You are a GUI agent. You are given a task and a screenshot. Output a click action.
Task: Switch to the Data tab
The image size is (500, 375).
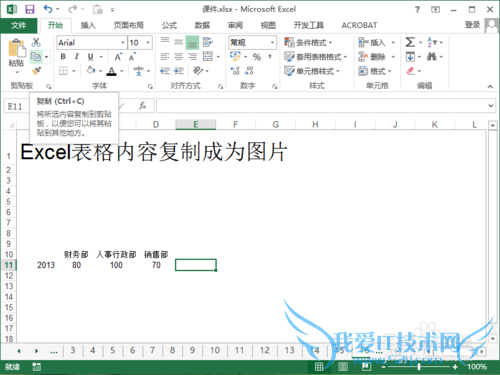pyautogui.click(x=202, y=25)
